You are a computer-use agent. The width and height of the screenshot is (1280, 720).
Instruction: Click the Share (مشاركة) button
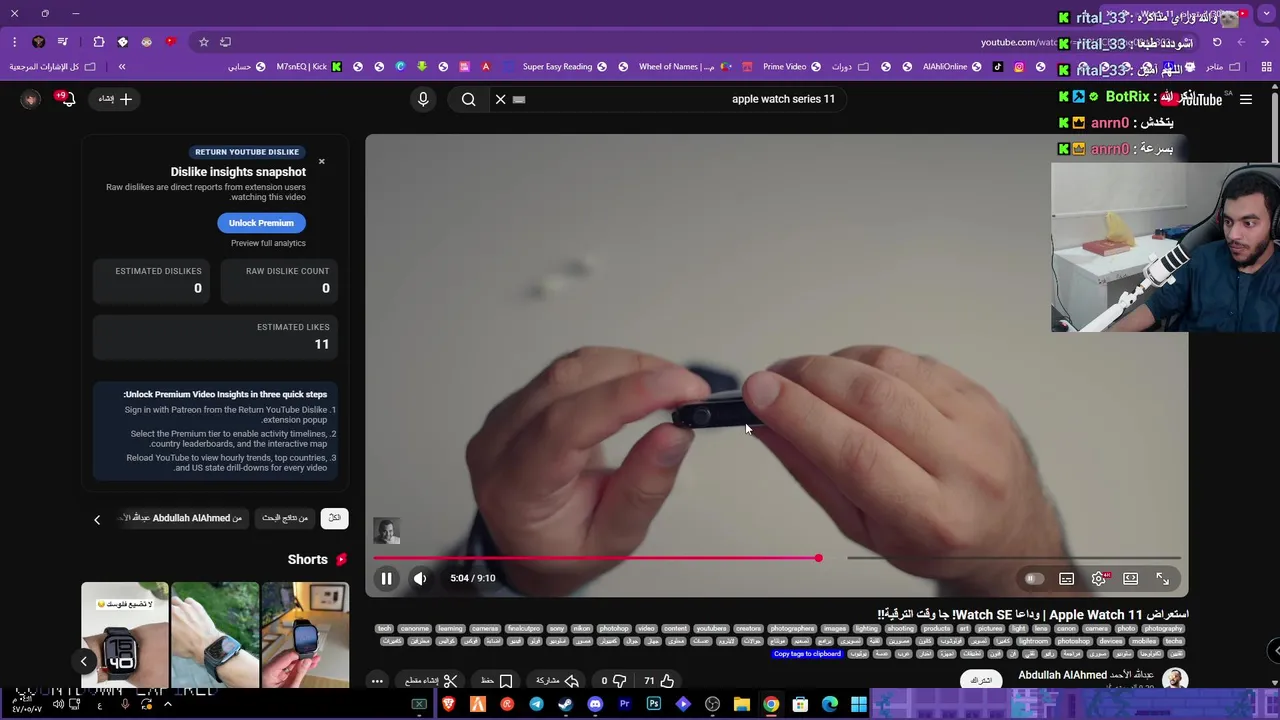coord(557,681)
